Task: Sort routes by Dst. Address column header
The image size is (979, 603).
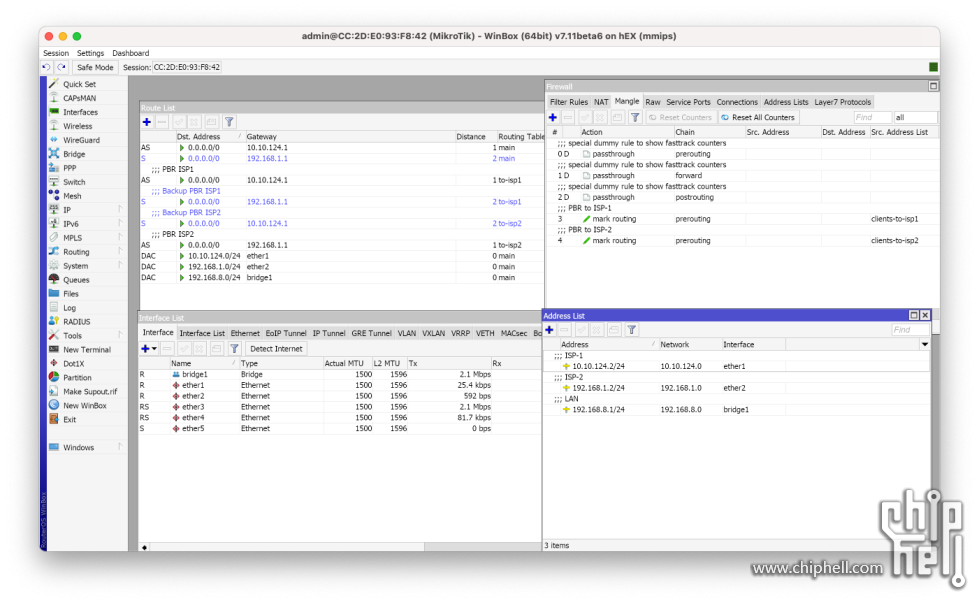Action: point(208,137)
